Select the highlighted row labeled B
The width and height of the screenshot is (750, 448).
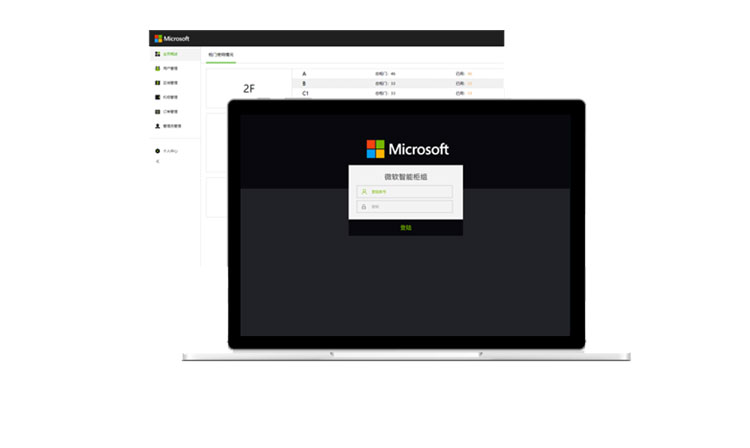tap(398, 83)
